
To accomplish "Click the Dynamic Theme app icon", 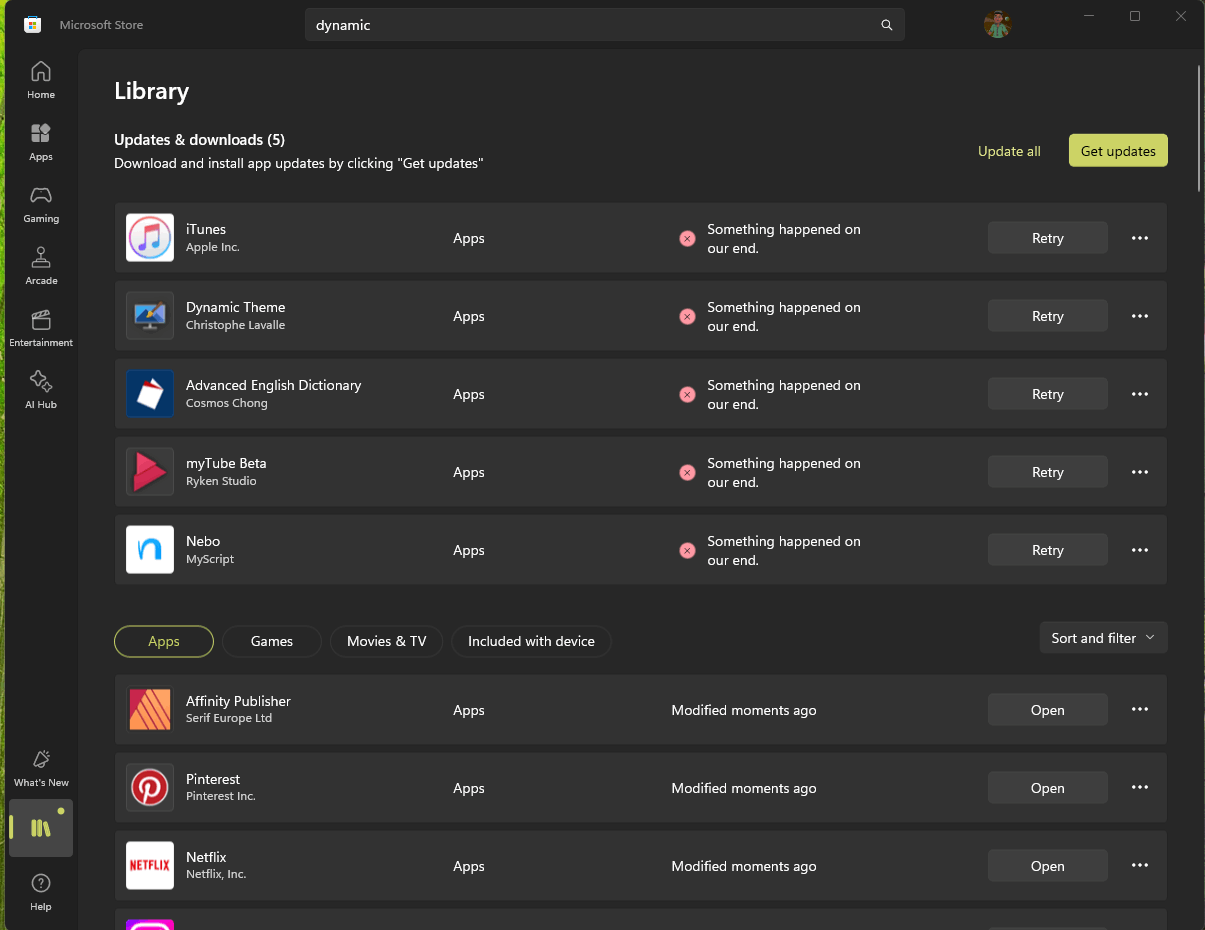I will click(x=150, y=316).
